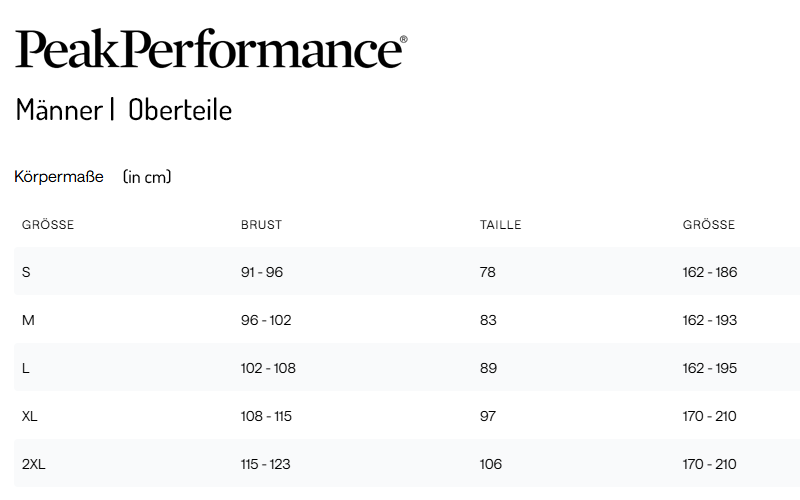800x500 pixels.
Task: Click the chest value 96 - 102
Action: (x=265, y=320)
